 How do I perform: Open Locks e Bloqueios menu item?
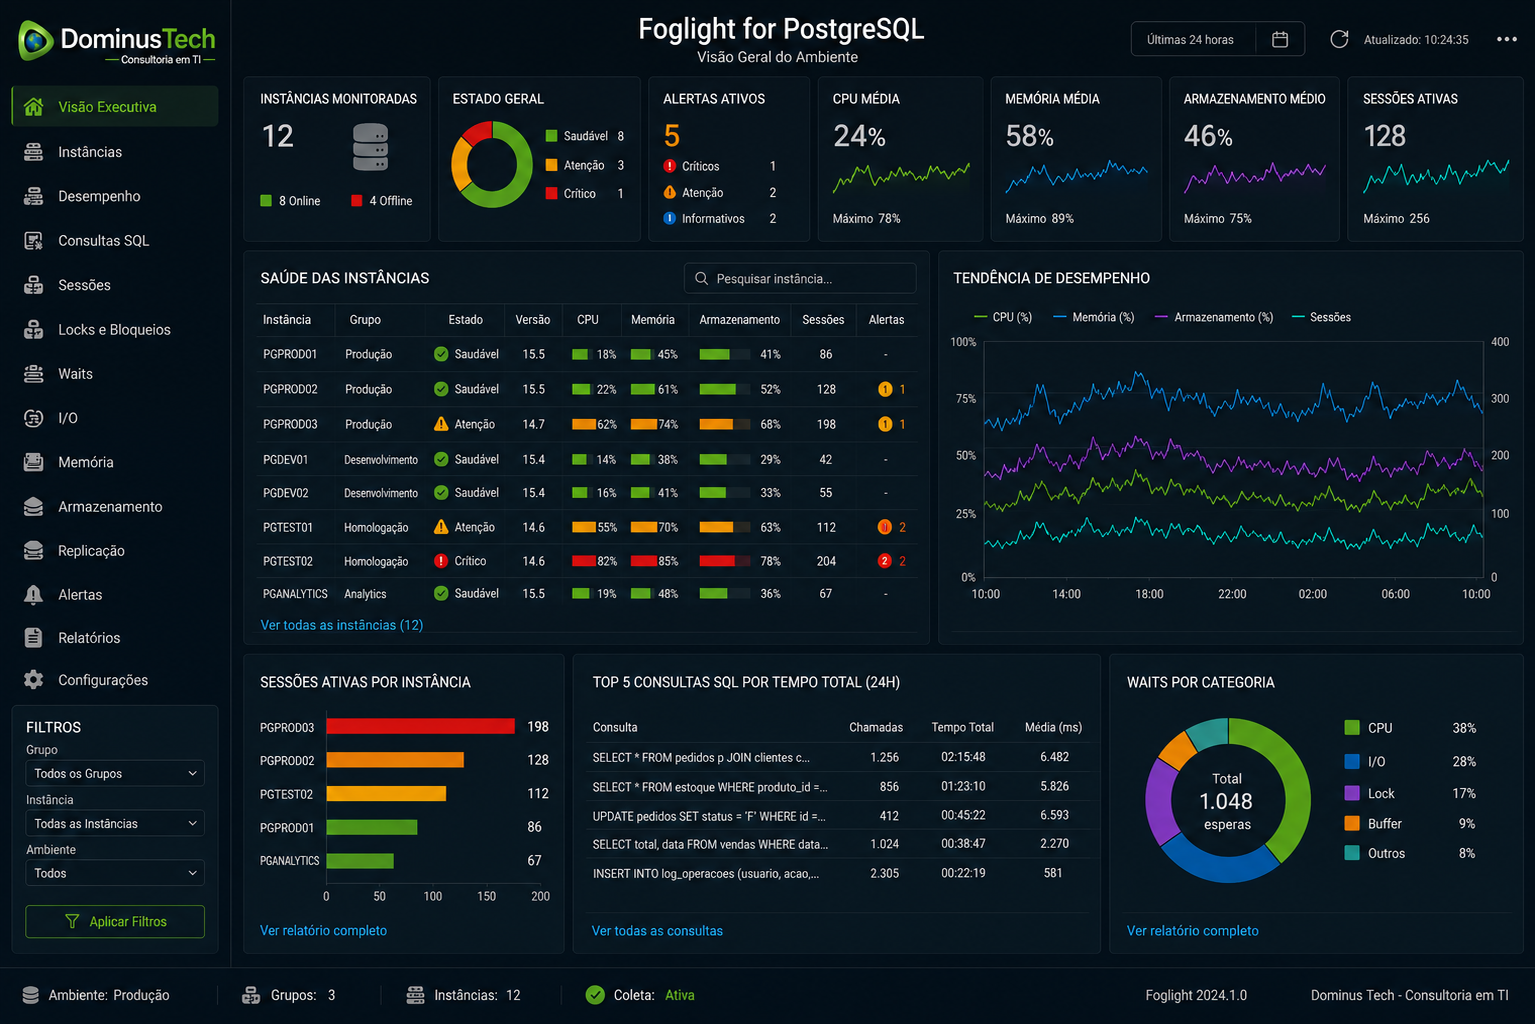(115, 329)
